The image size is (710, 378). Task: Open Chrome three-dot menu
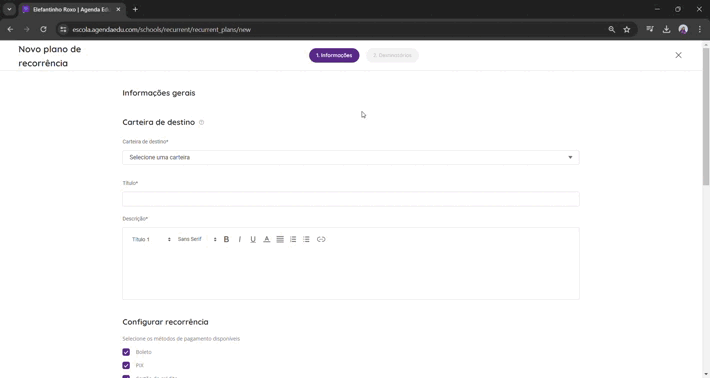700,29
